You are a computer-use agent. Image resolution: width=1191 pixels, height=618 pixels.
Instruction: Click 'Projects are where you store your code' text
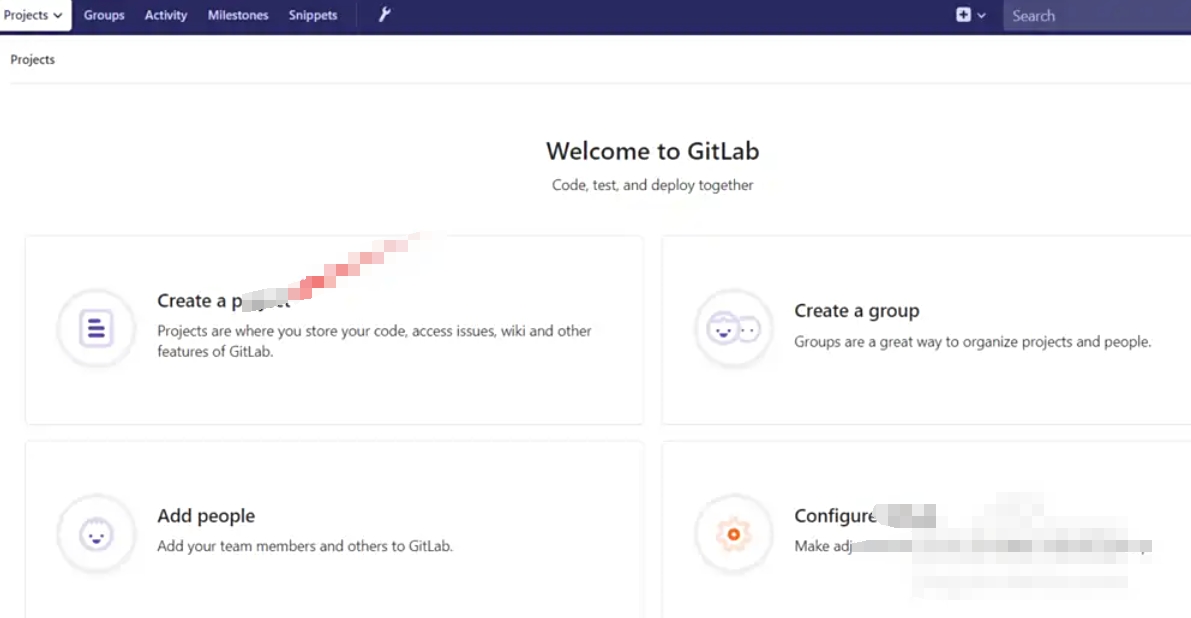click(x=374, y=341)
